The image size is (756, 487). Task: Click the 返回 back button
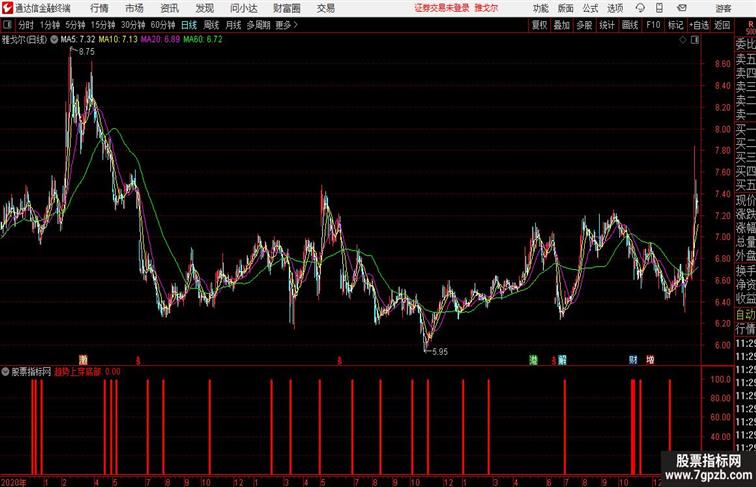point(722,25)
